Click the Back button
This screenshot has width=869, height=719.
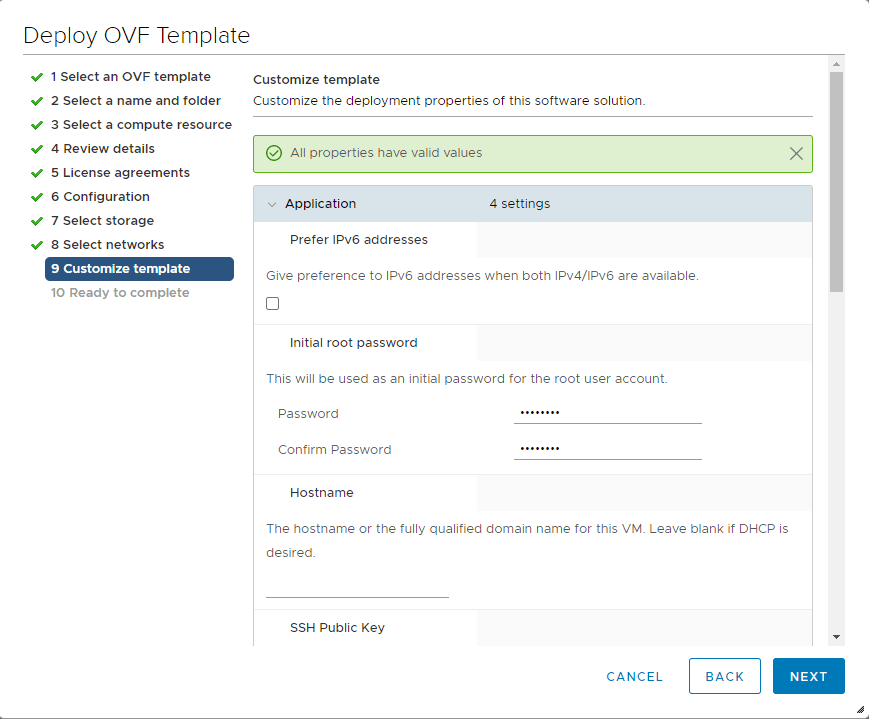pos(724,676)
